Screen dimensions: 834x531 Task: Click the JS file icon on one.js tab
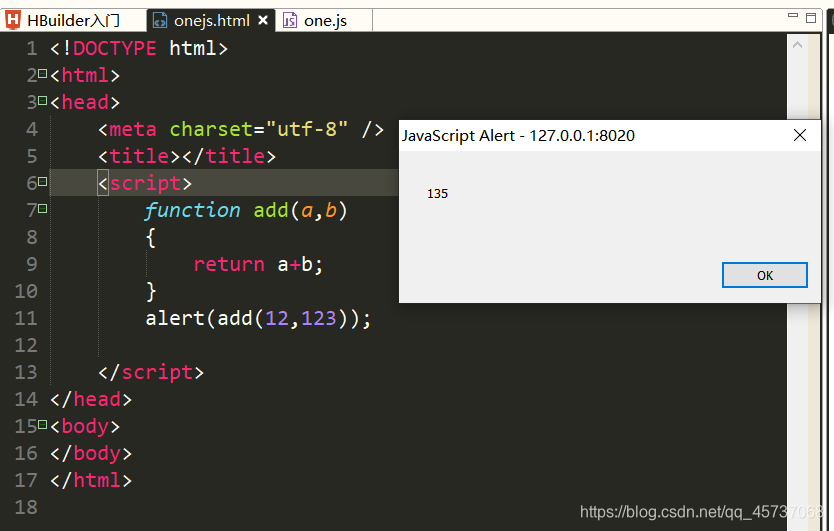click(x=289, y=21)
